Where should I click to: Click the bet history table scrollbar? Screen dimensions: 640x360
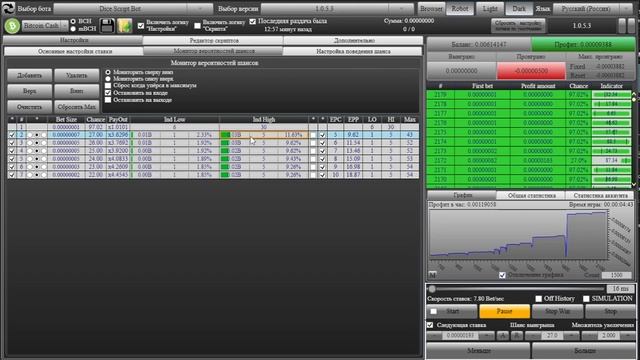tap(634, 139)
